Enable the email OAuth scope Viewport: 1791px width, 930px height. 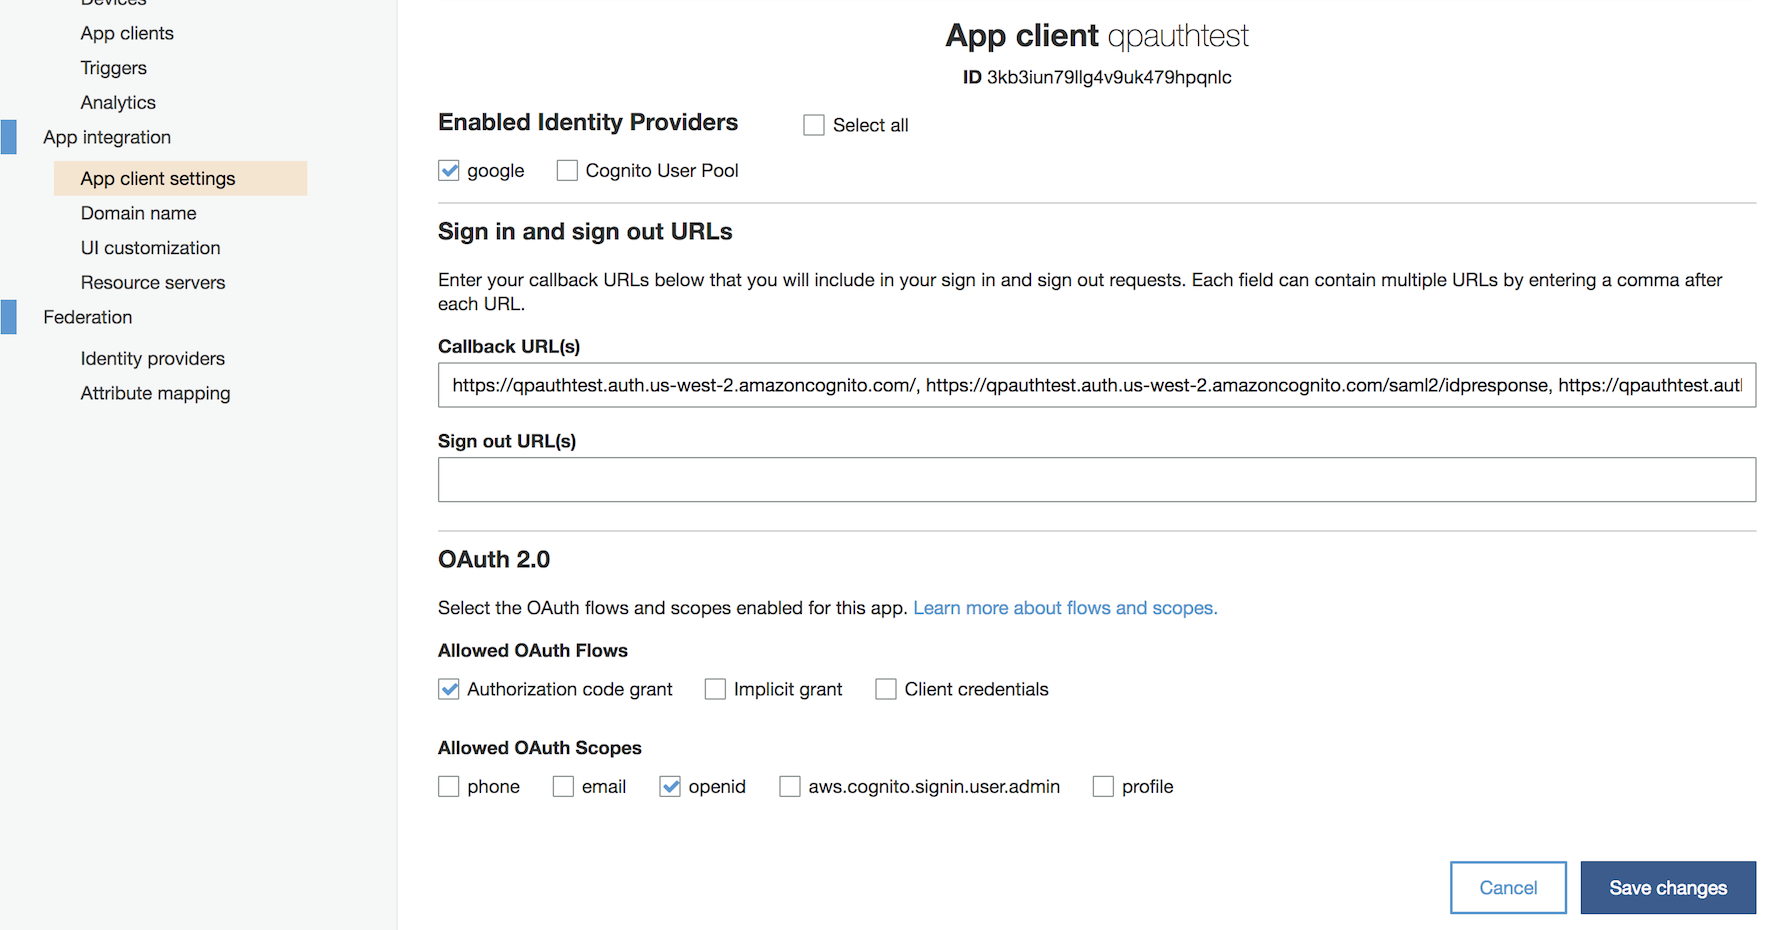[x=562, y=786]
